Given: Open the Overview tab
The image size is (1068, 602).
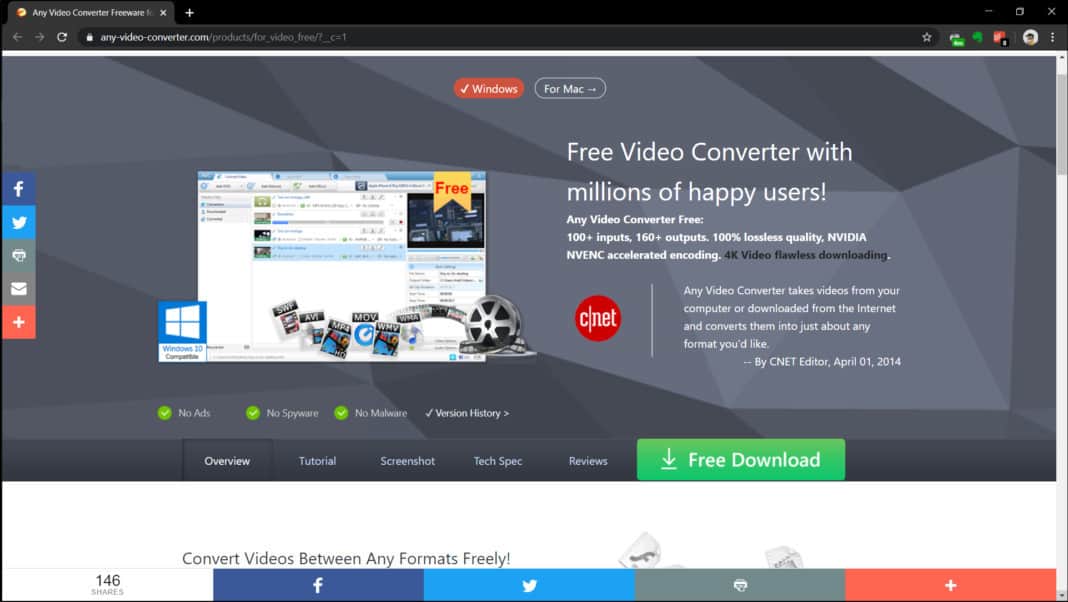Looking at the screenshot, I should [227, 461].
